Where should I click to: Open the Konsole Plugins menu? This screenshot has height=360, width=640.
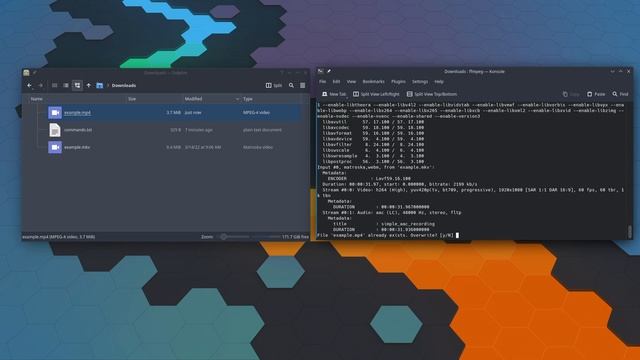click(398, 82)
